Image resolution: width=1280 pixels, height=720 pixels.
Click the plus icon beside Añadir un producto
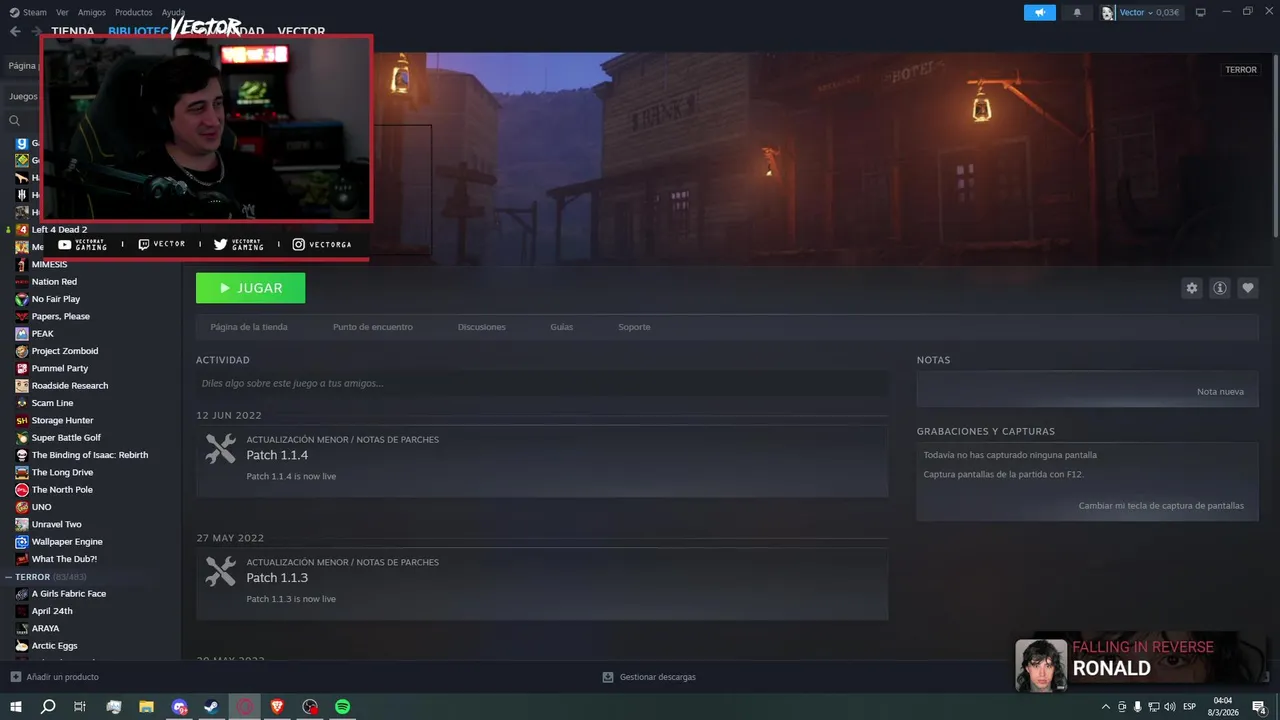tap(15, 677)
